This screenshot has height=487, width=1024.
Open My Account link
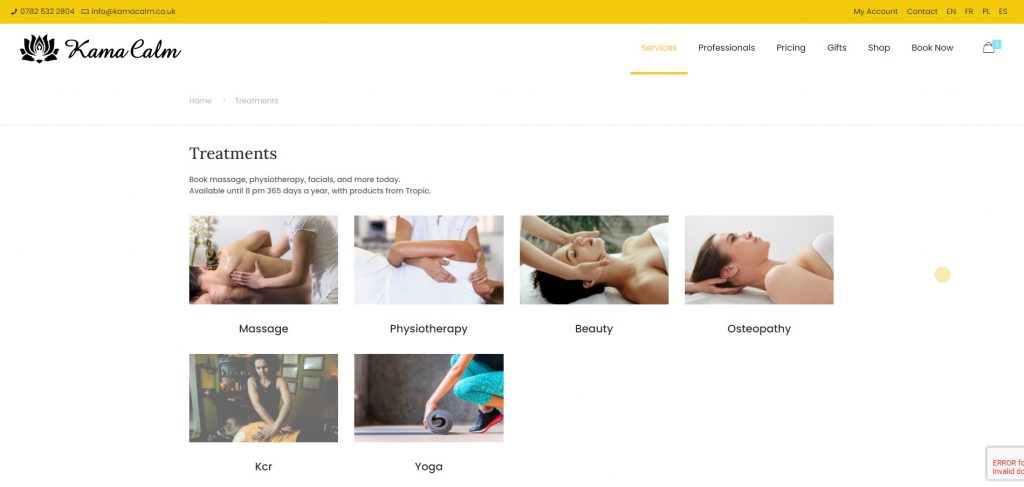click(875, 12)
